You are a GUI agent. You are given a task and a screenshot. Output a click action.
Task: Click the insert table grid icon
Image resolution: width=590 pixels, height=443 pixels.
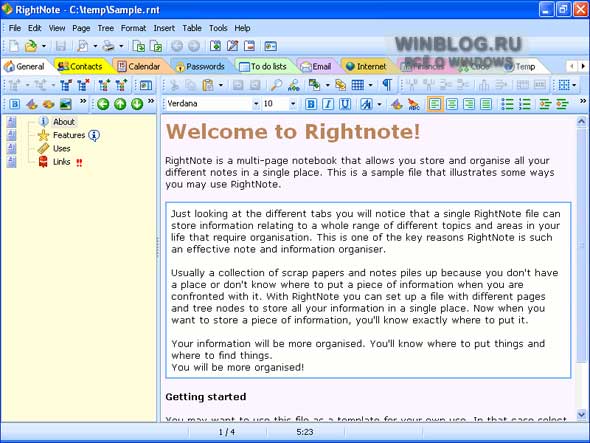tap(357, 85)
